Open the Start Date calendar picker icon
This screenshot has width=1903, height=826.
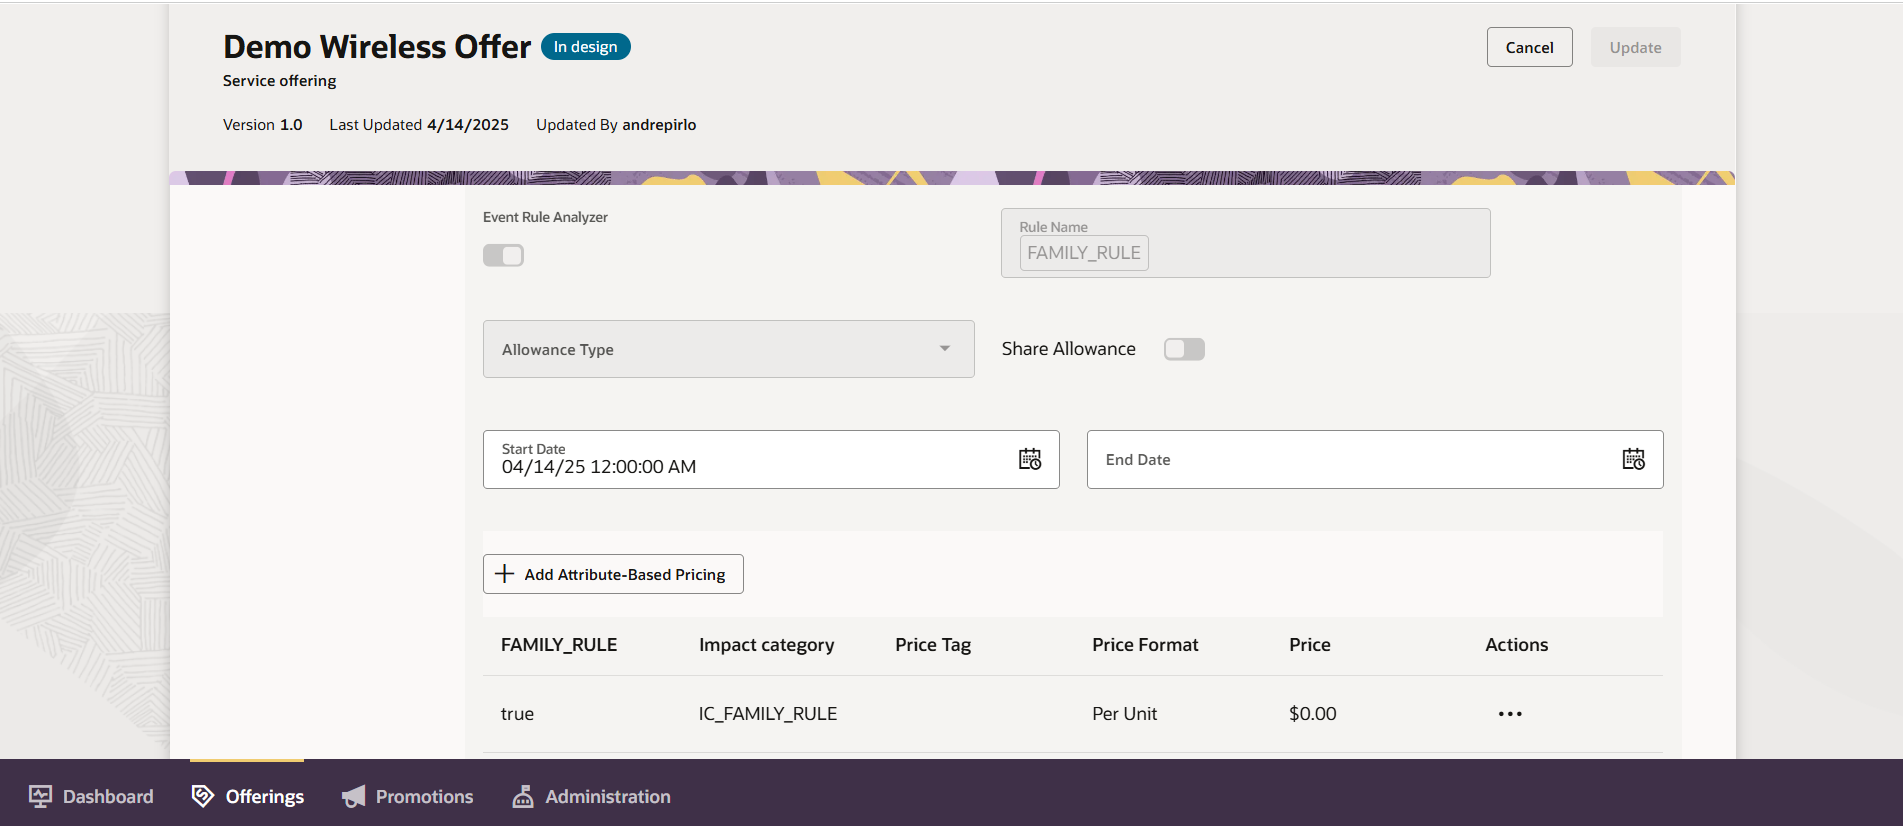[1030, 459]
